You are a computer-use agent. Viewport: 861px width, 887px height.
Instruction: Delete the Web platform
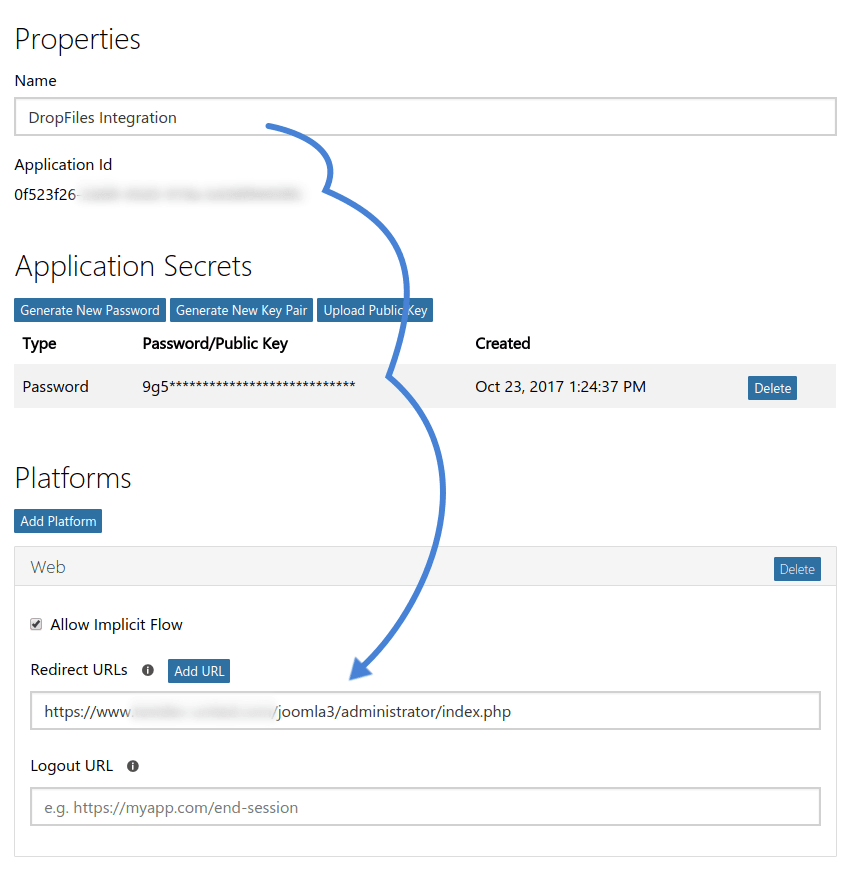click(797, 569)
